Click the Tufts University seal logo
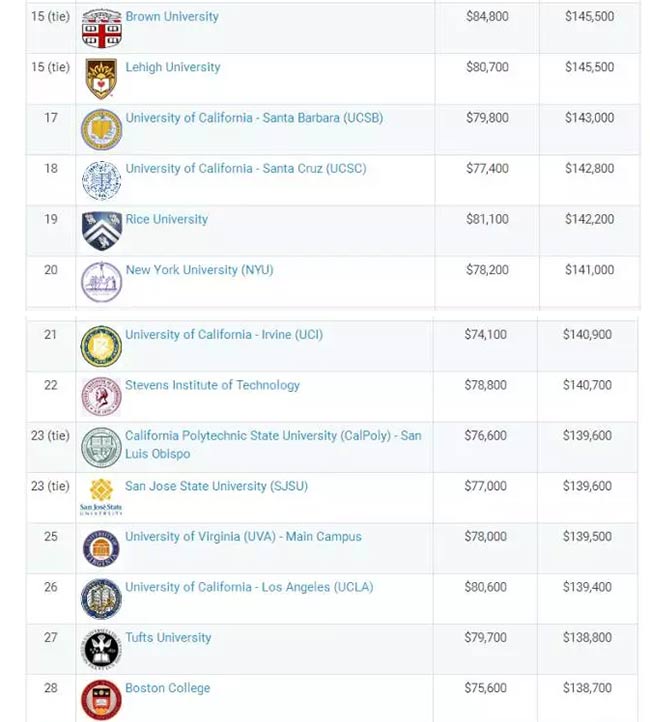 (x=102, y=650)
